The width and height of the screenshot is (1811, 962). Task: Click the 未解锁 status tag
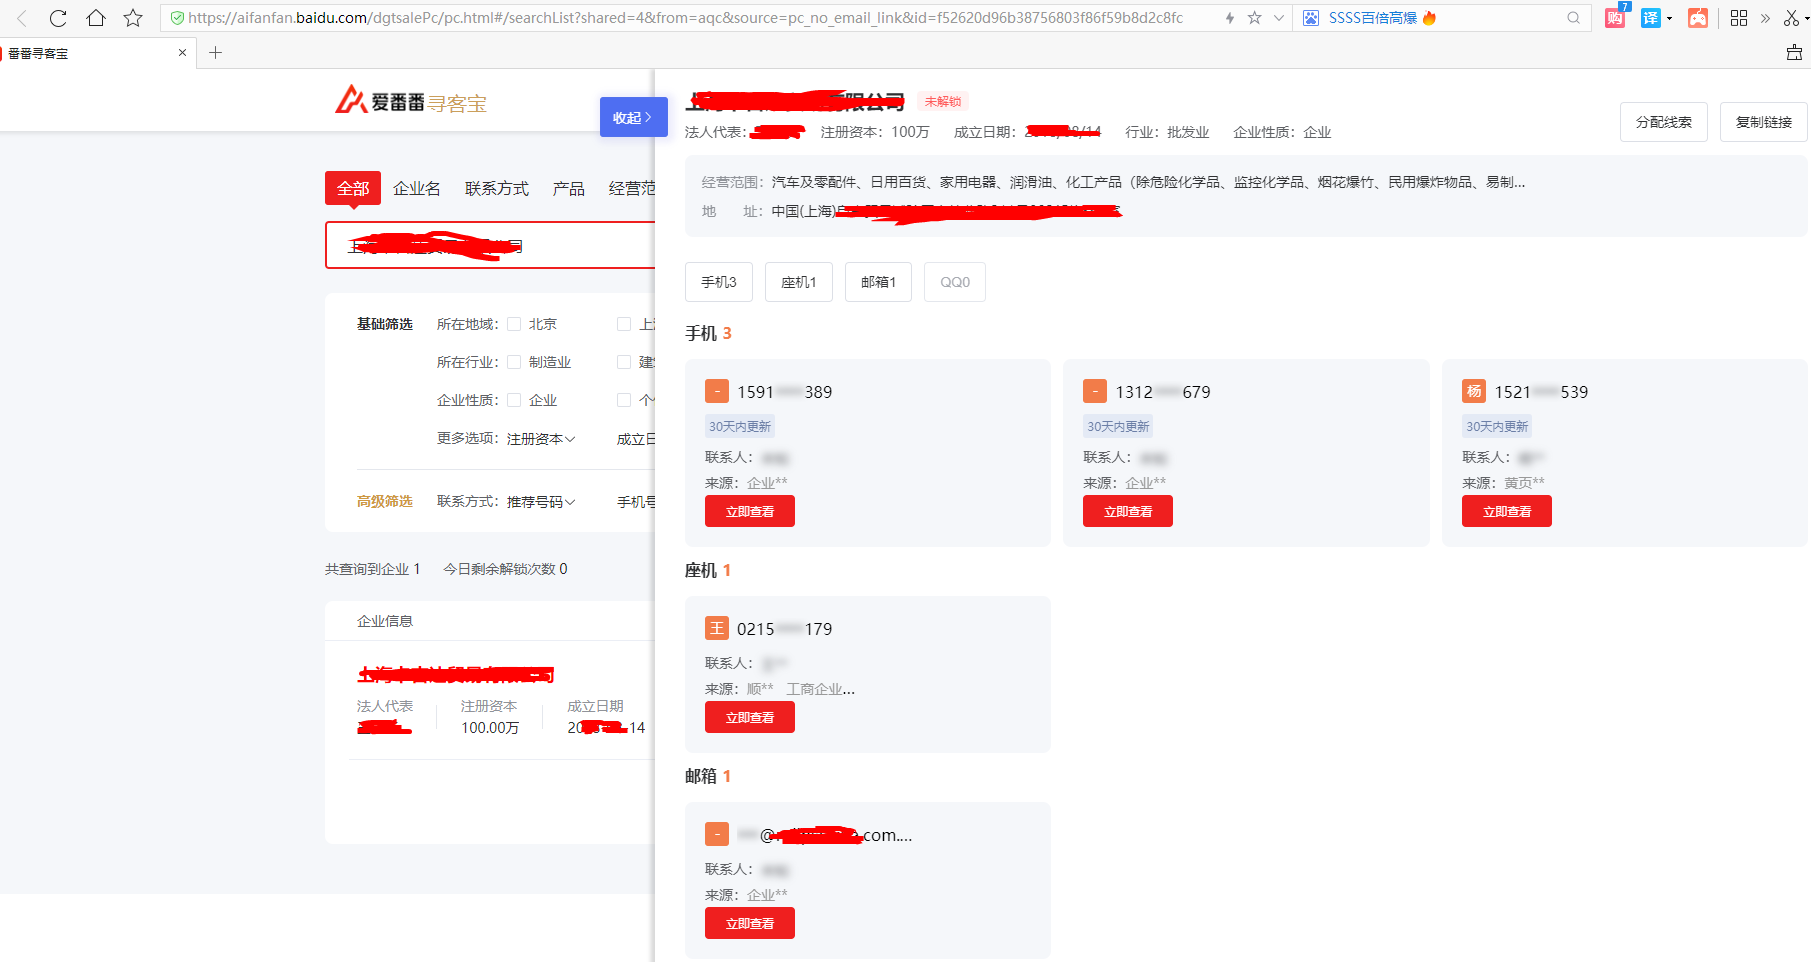(943, 101)
